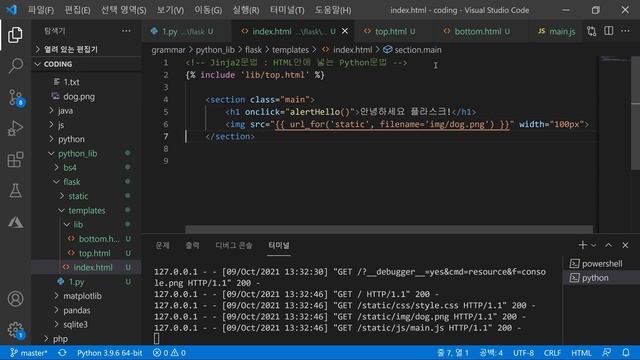The image size is (640, 360).
Task: Select Python 3.9.6 64-bit interpreter
Action: (109, 353)
